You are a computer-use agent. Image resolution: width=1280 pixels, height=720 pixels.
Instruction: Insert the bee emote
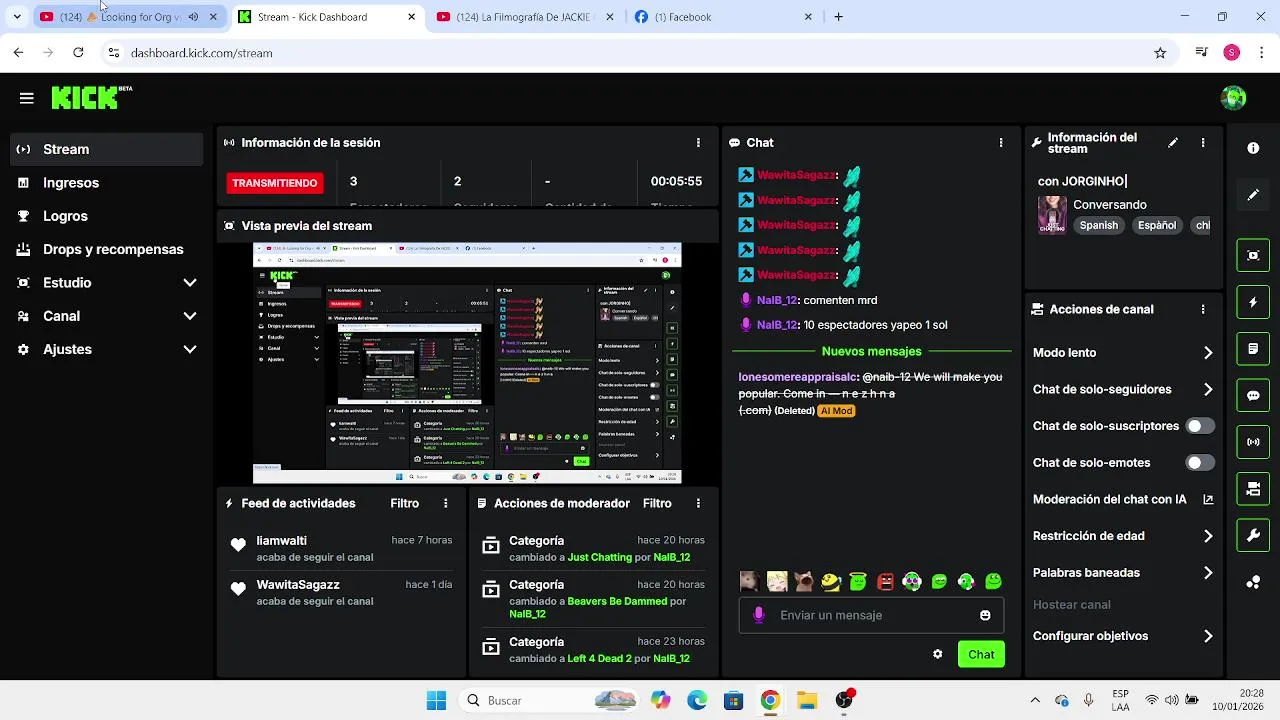831,581
